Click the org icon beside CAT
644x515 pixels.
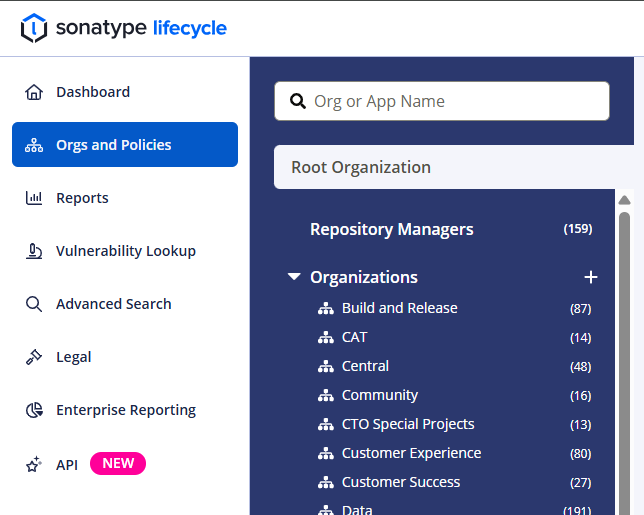326,338
